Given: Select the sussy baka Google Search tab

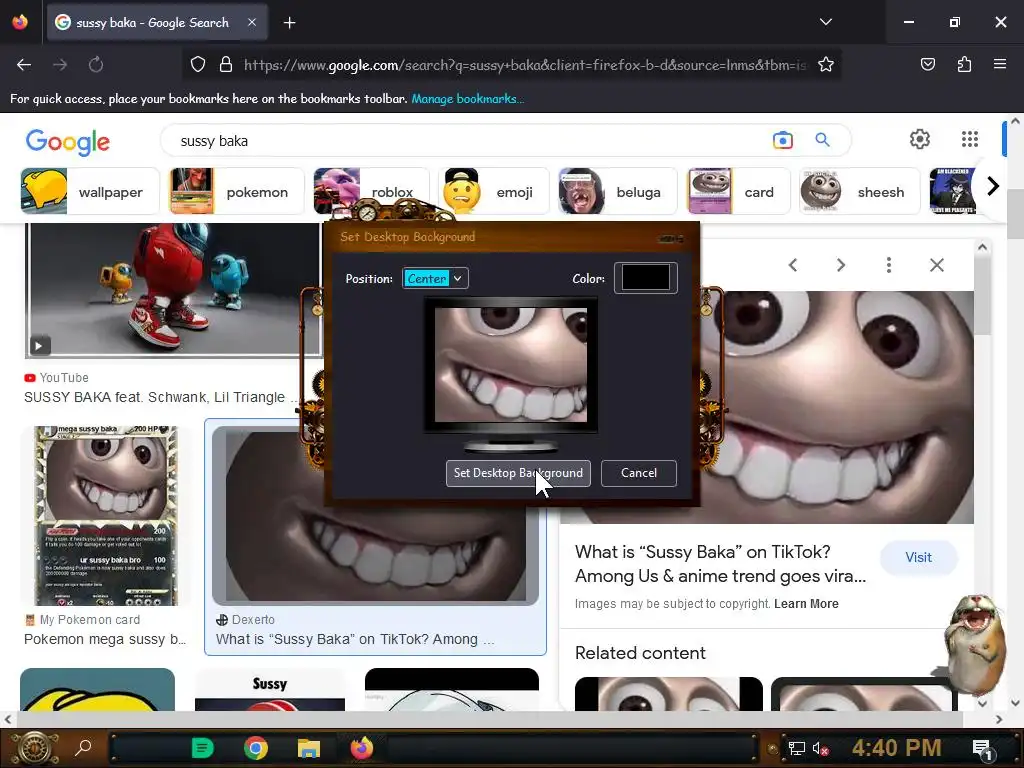Looking at the screenshot, I should click(157, 23).
